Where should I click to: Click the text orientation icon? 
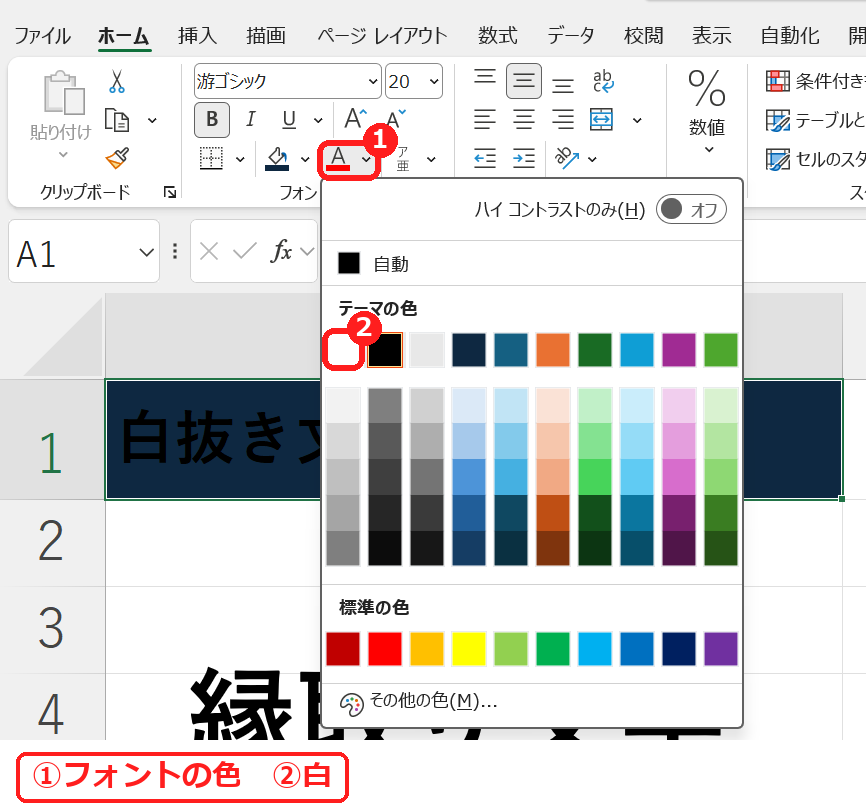[567, 158]
